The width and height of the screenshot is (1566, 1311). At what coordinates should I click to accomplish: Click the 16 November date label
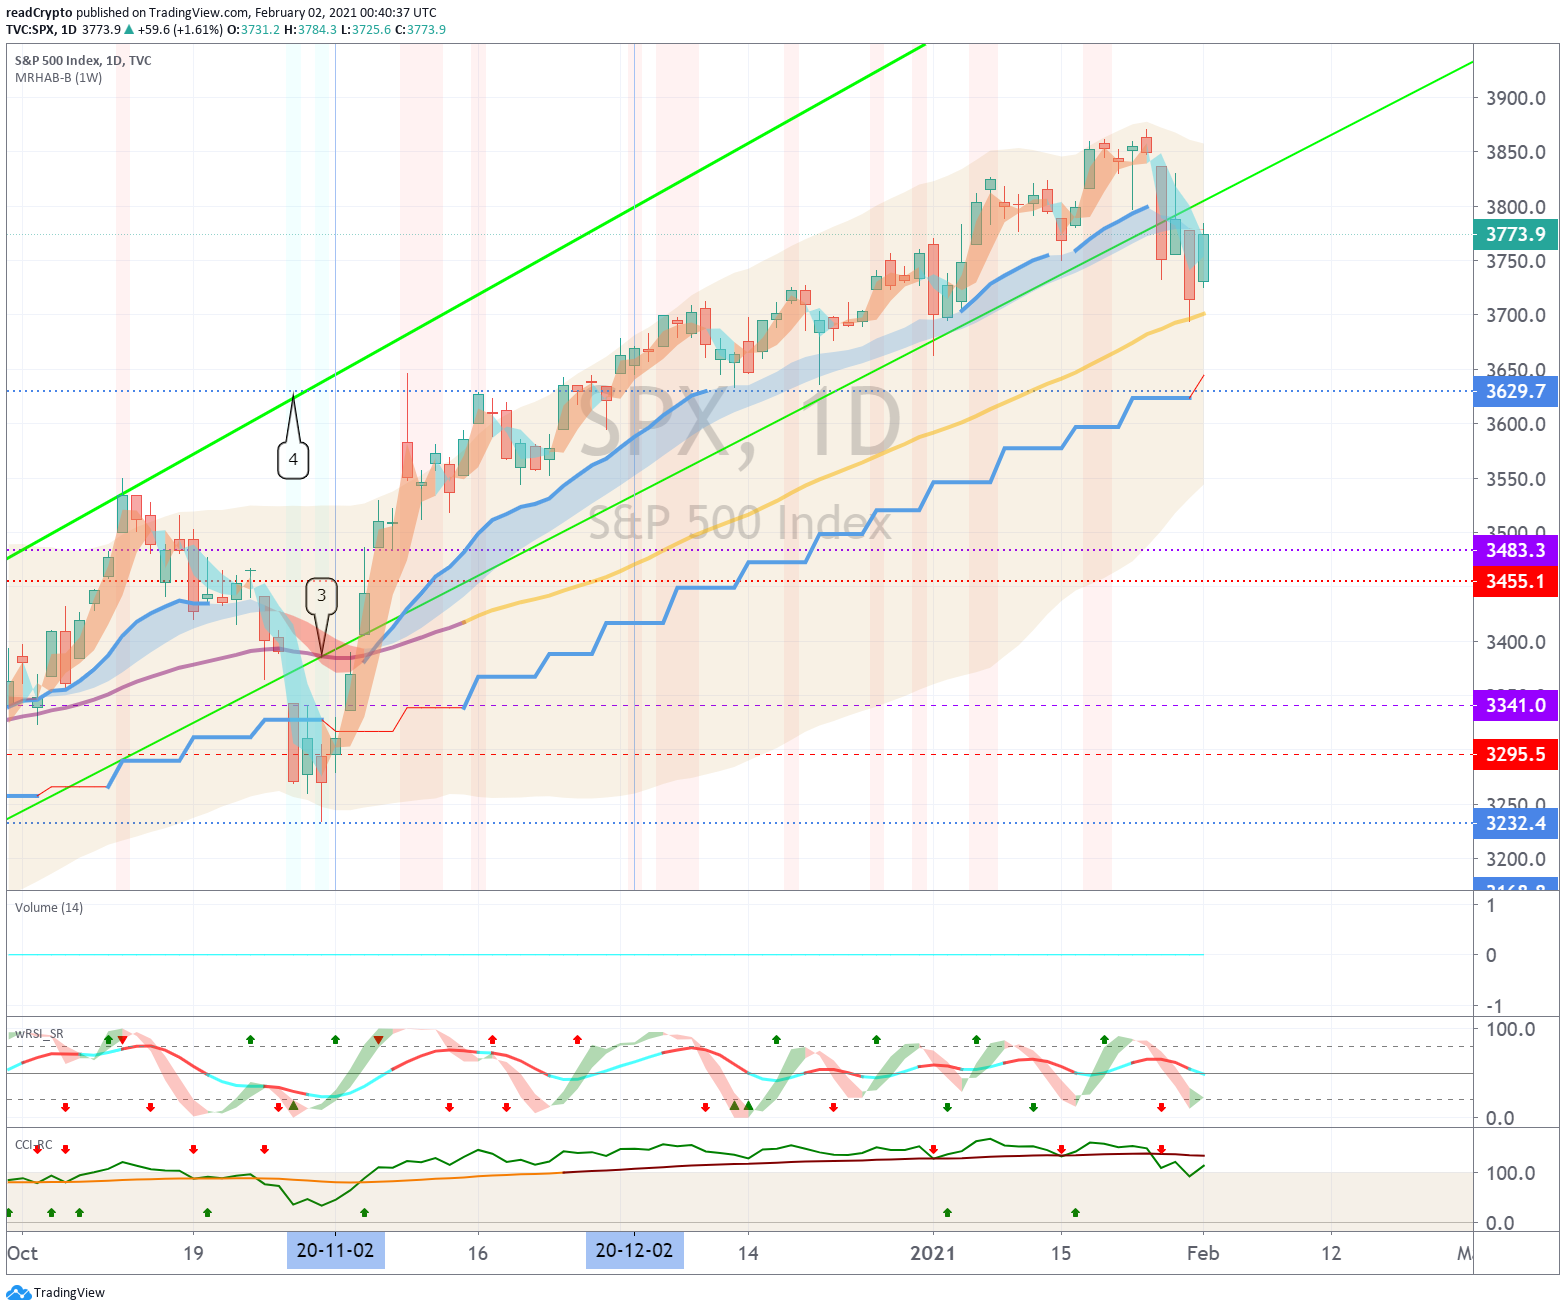[478, 1253]
